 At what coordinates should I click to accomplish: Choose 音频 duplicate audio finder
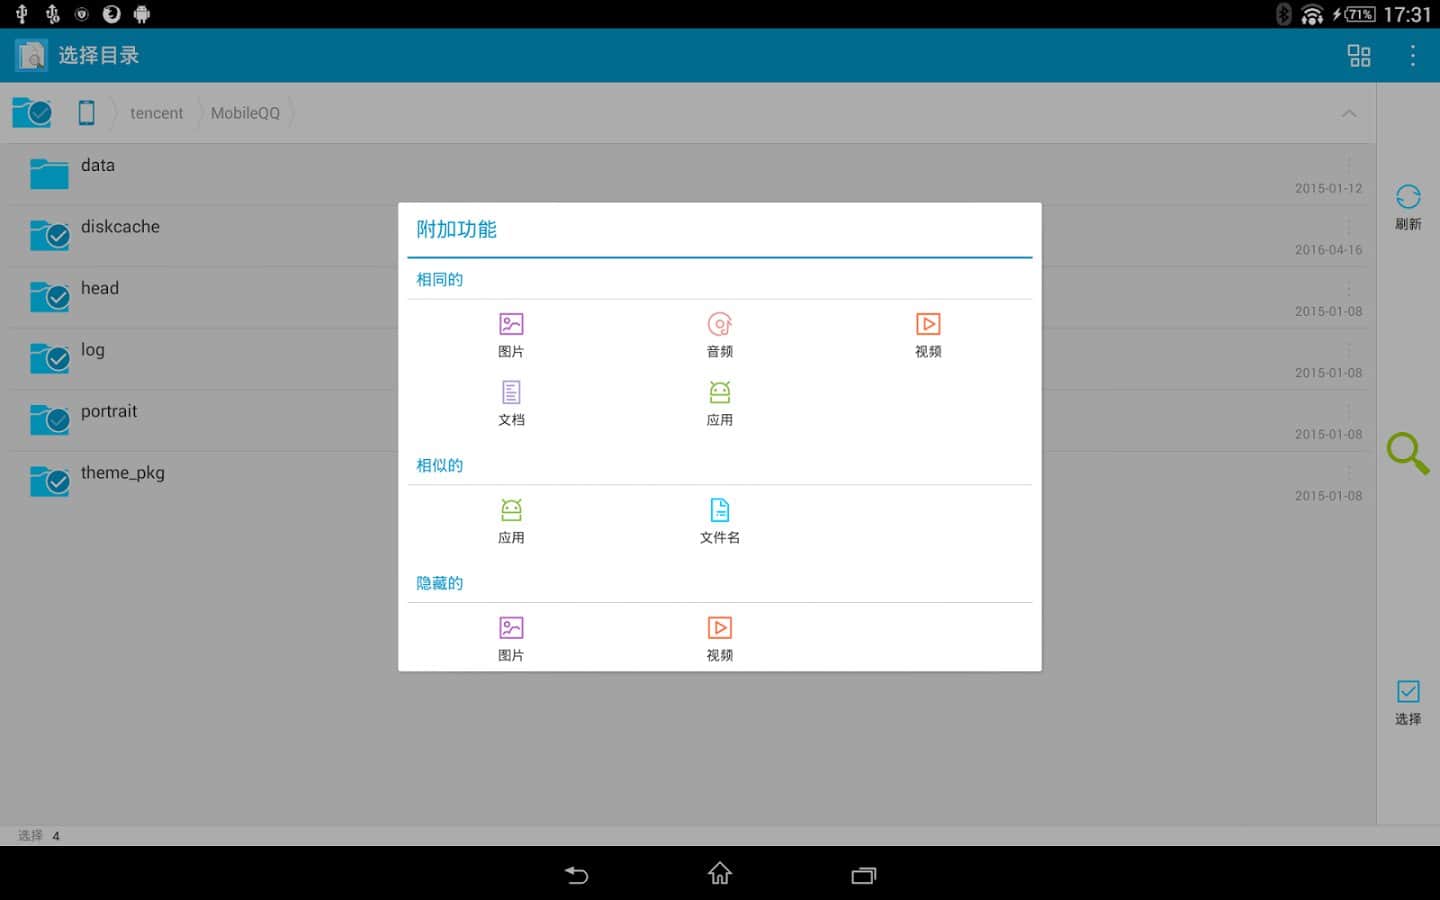[719, 334]
